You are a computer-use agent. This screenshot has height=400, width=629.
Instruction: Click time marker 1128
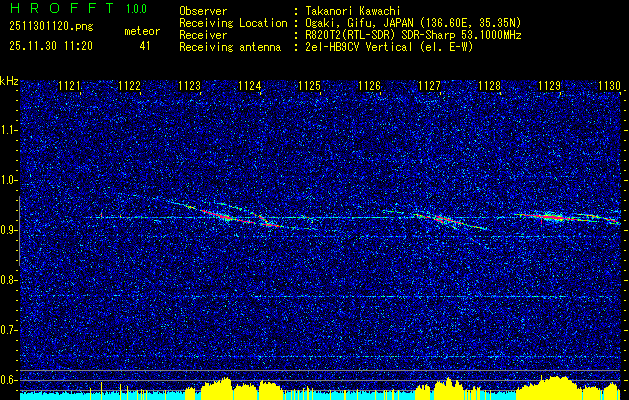pyautogui.click(x=489, y=86)
